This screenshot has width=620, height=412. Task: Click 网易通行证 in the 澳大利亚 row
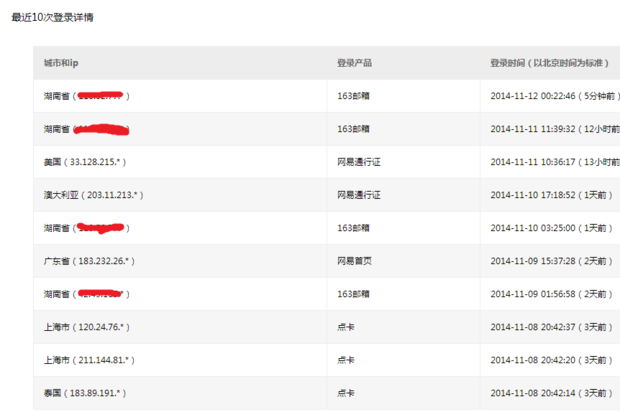tap(358, 195)
